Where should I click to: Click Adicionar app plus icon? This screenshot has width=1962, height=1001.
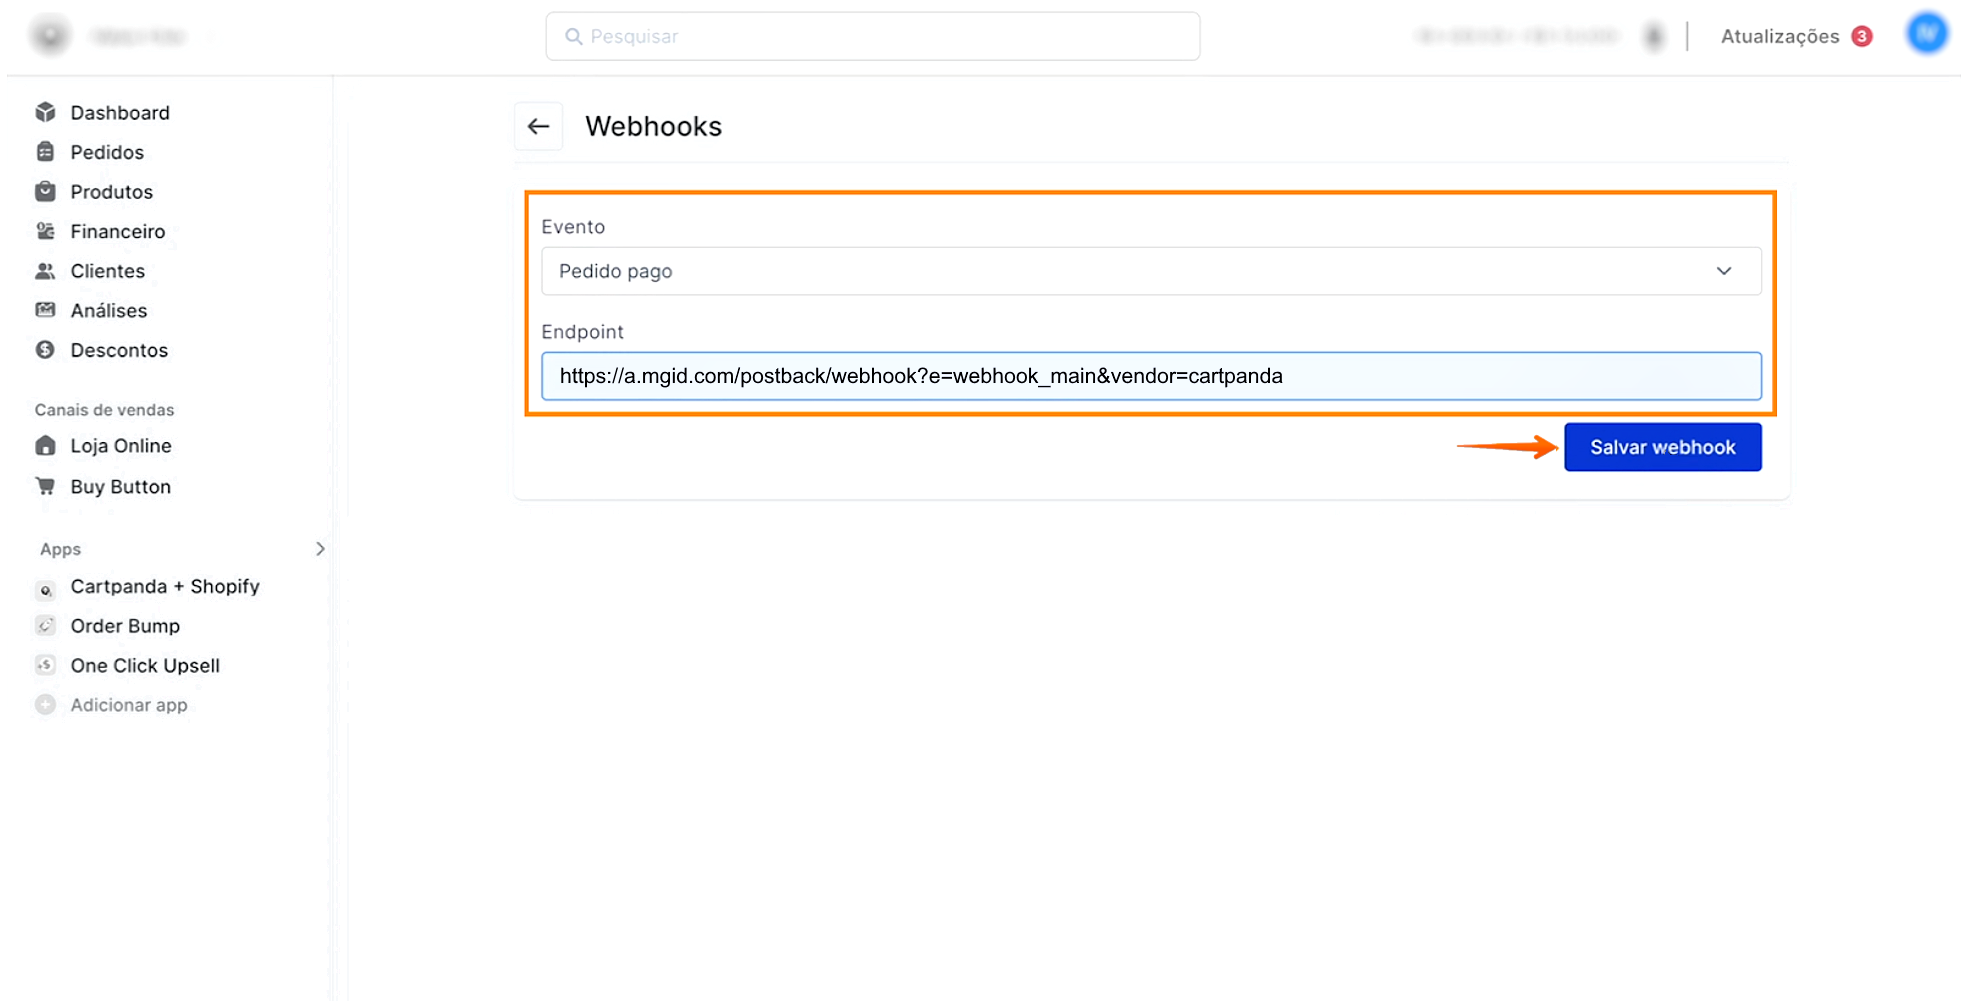[45, 705]
